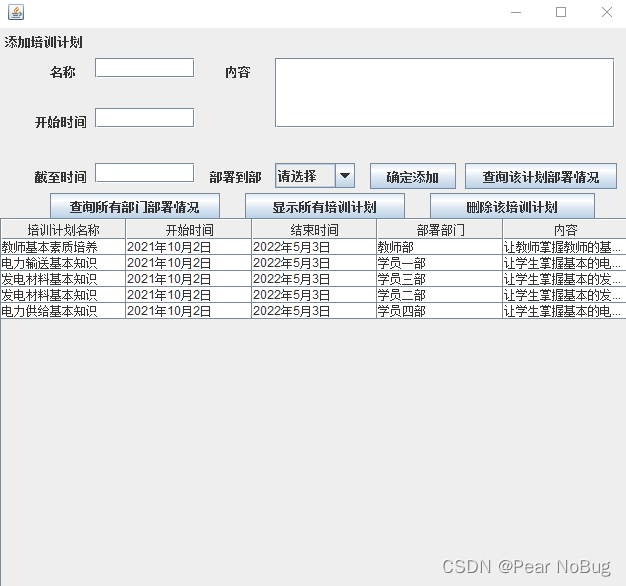The height and width of the screenshot is (586, 626).
Task: Click the 学员二部 department cell
Action: coord(439,295)
